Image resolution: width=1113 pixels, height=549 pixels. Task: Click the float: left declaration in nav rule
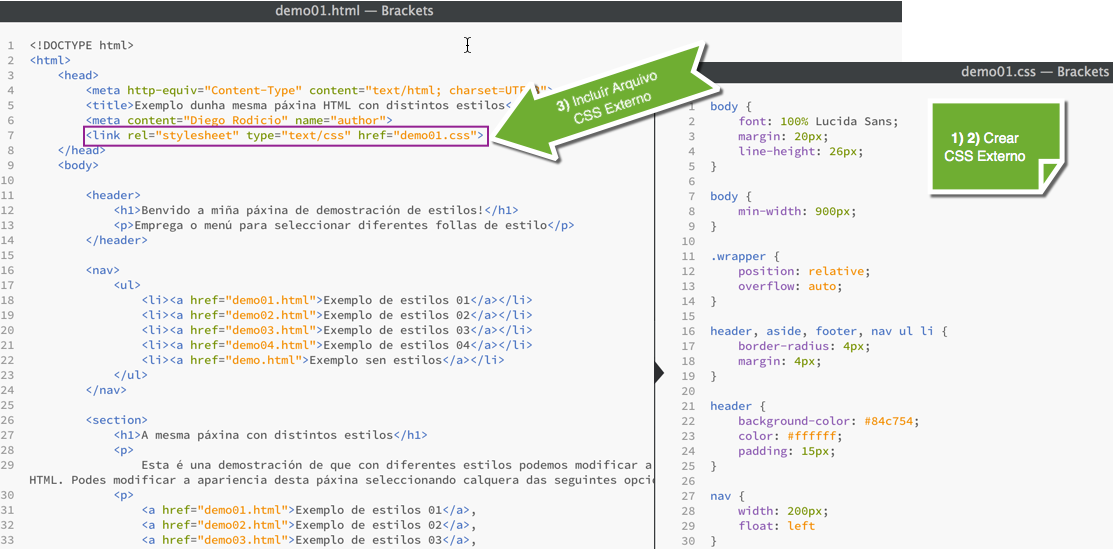point(776,526)
